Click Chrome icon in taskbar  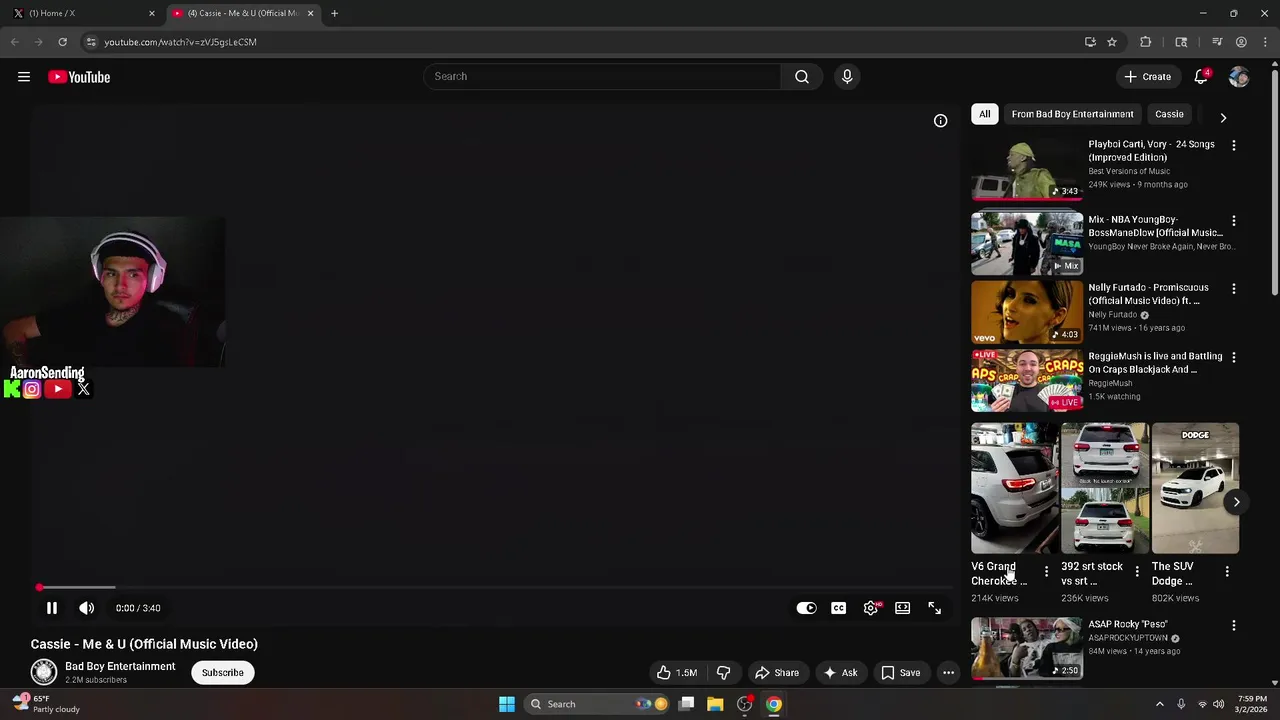pos(774,704)
